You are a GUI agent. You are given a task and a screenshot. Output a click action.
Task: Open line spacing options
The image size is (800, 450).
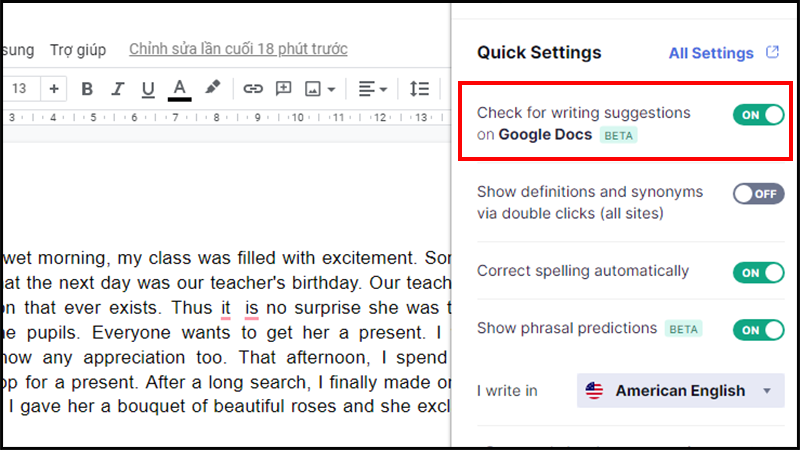point(419,89)
